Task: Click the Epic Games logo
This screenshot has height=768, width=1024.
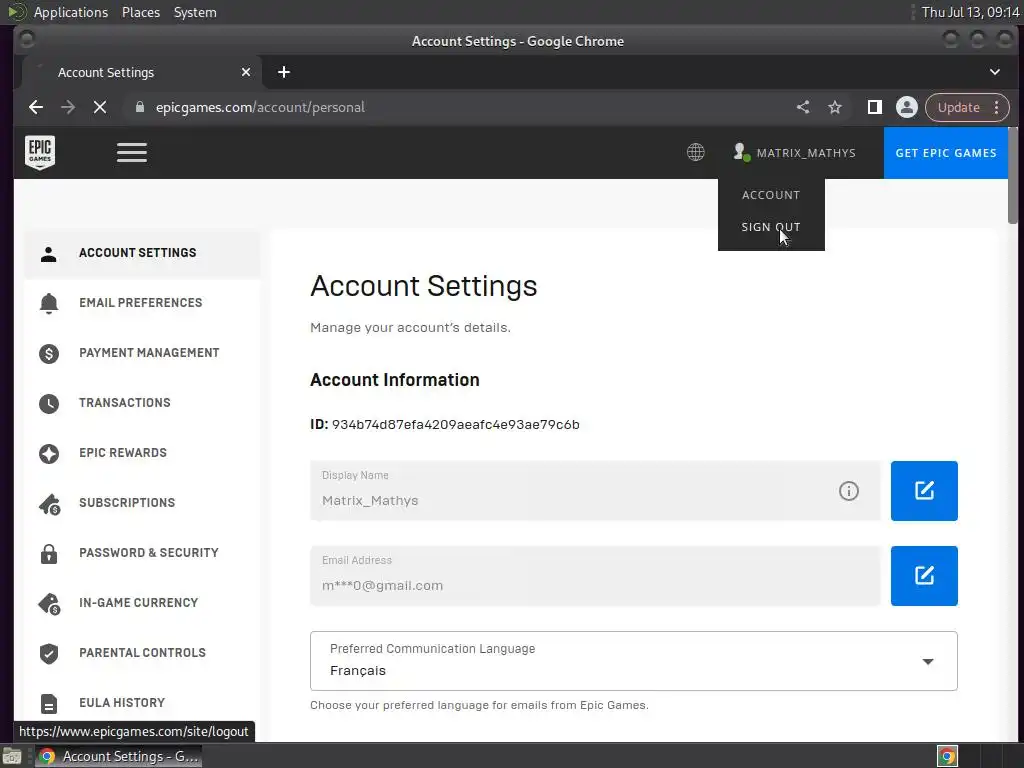Action: click(x=40, y=152)
